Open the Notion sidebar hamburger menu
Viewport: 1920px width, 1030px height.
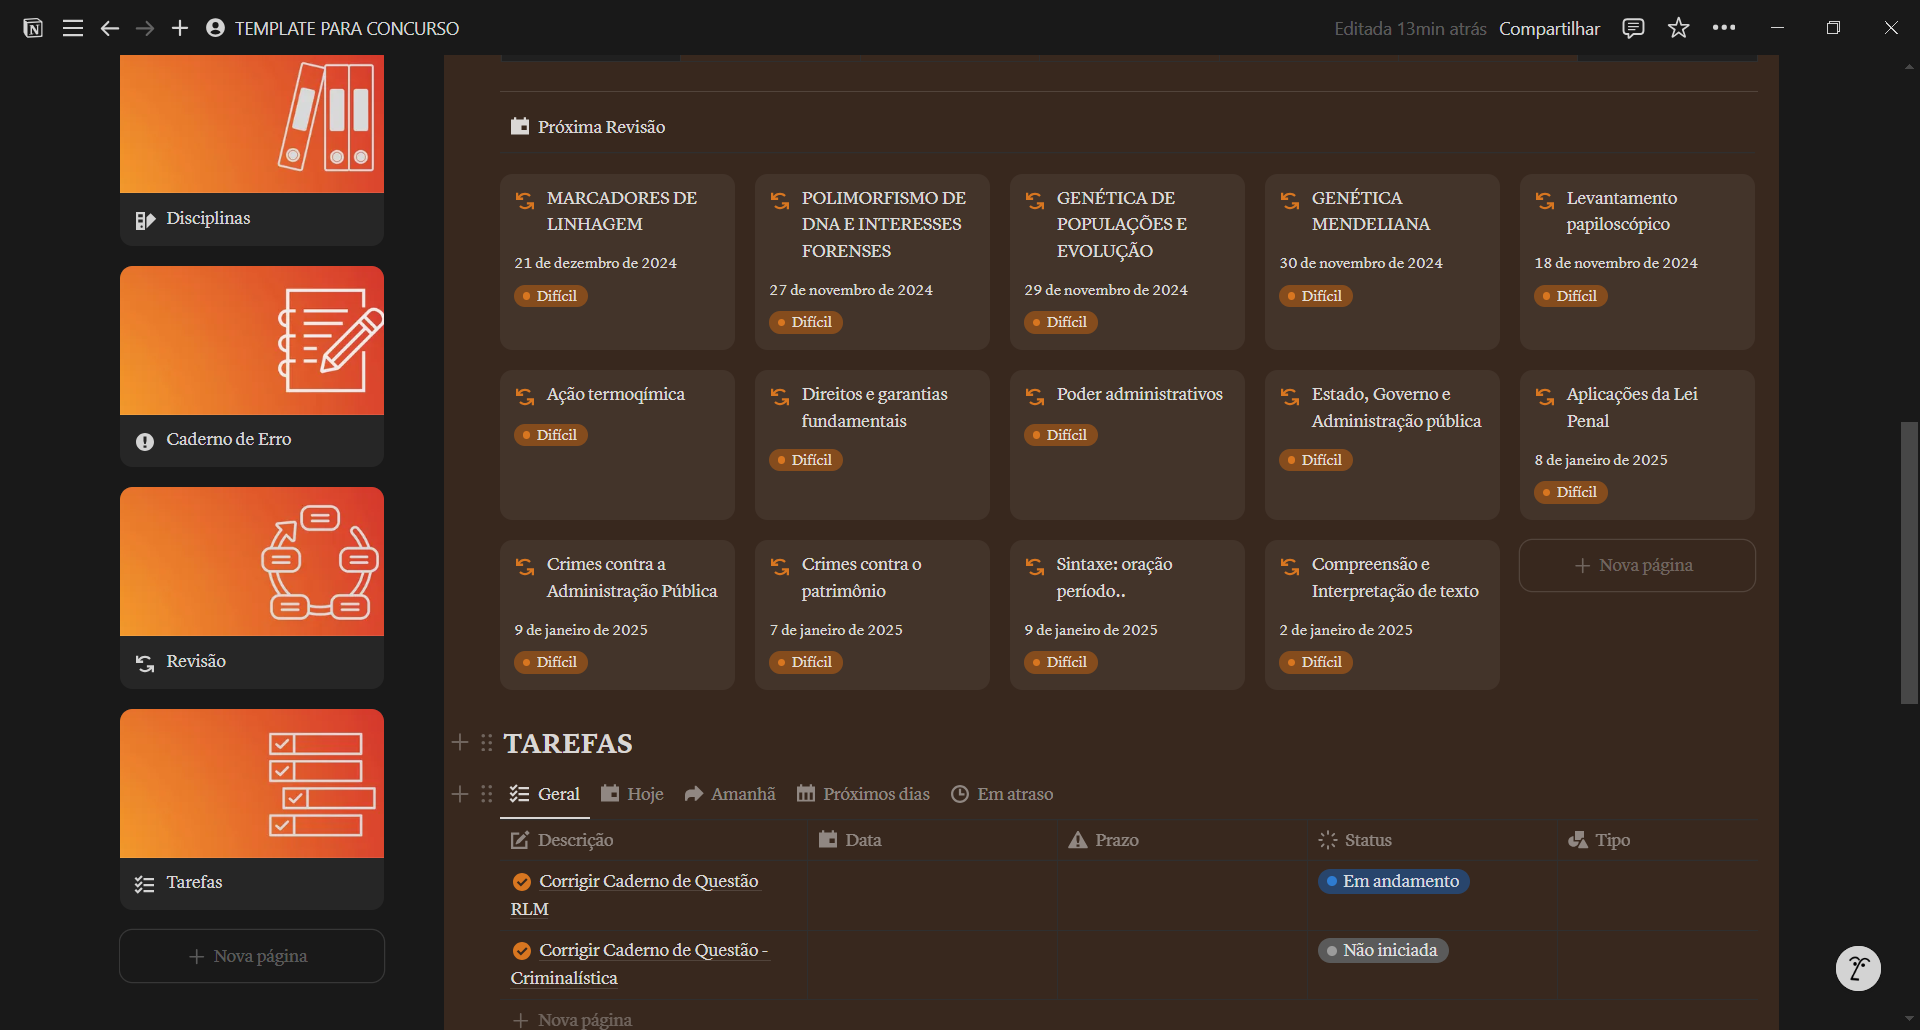[73, 28]
